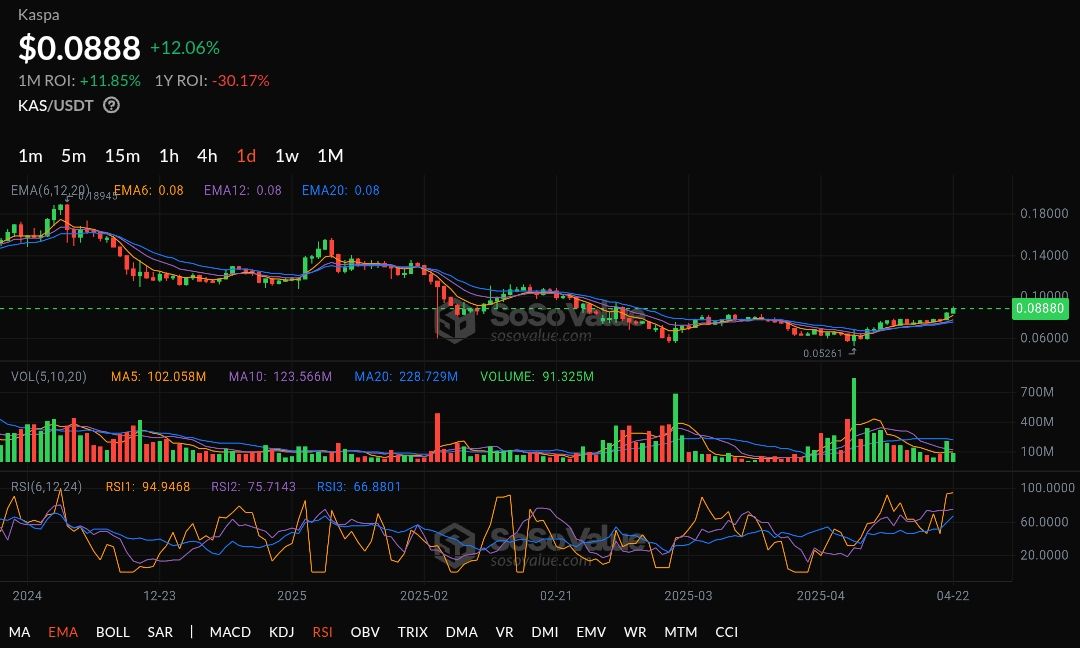Show the EMV indicator panel
1080x648 pixels.
pos(591,632)
